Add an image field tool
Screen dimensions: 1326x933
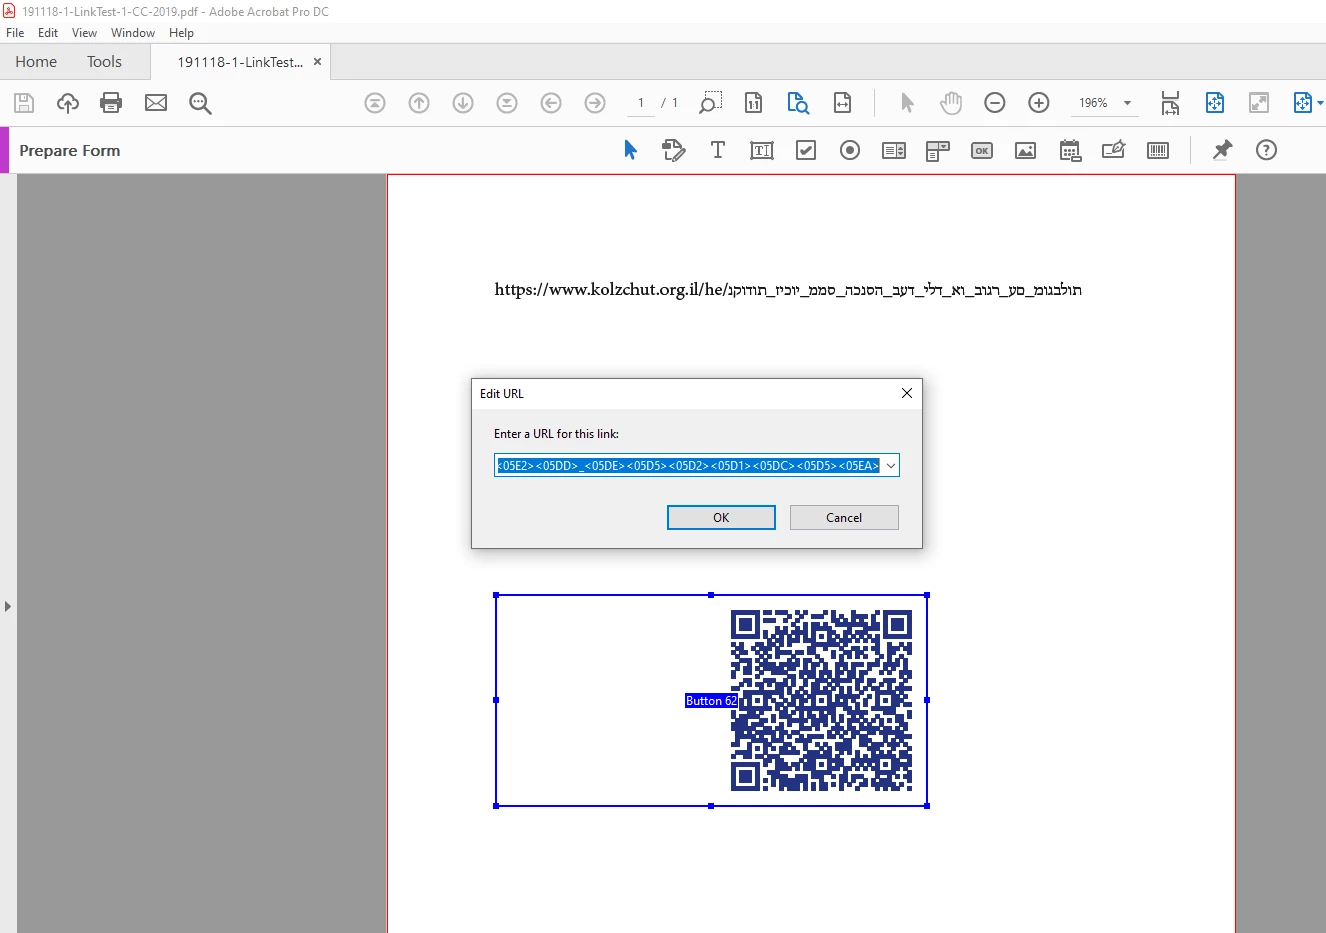pyautogui.click(x=1026, y=150)
